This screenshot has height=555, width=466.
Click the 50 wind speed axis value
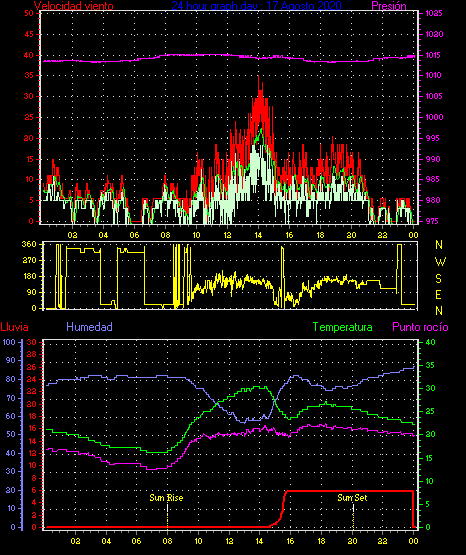[29, 13]
